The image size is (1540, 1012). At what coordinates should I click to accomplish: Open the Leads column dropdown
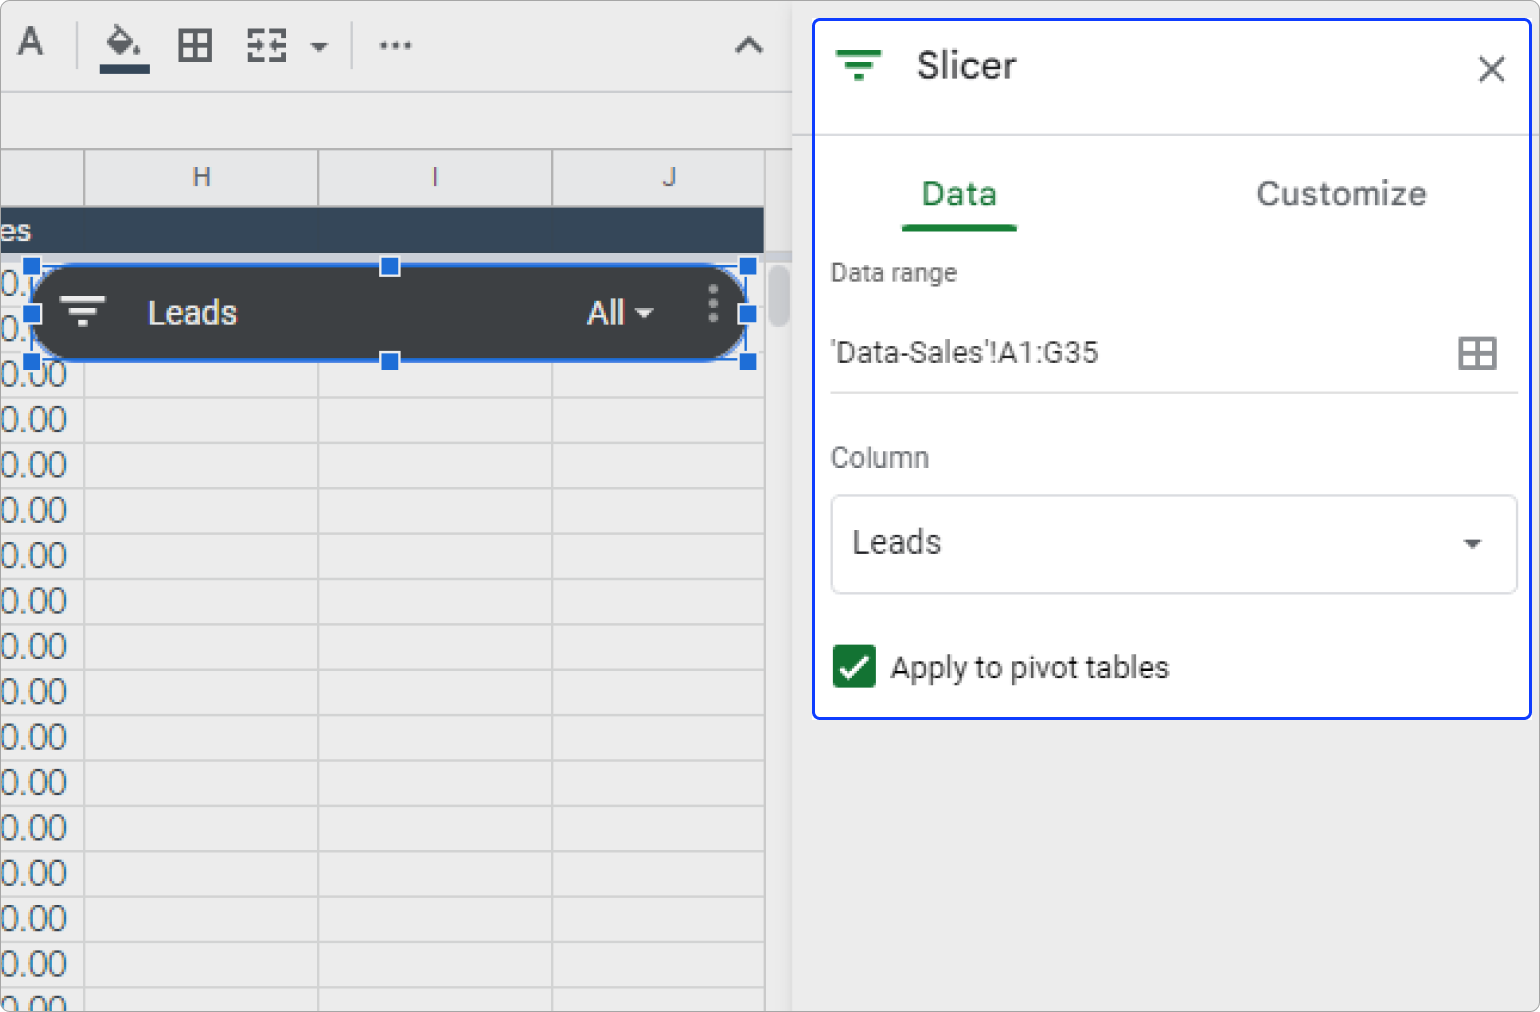coord(1172,543)
